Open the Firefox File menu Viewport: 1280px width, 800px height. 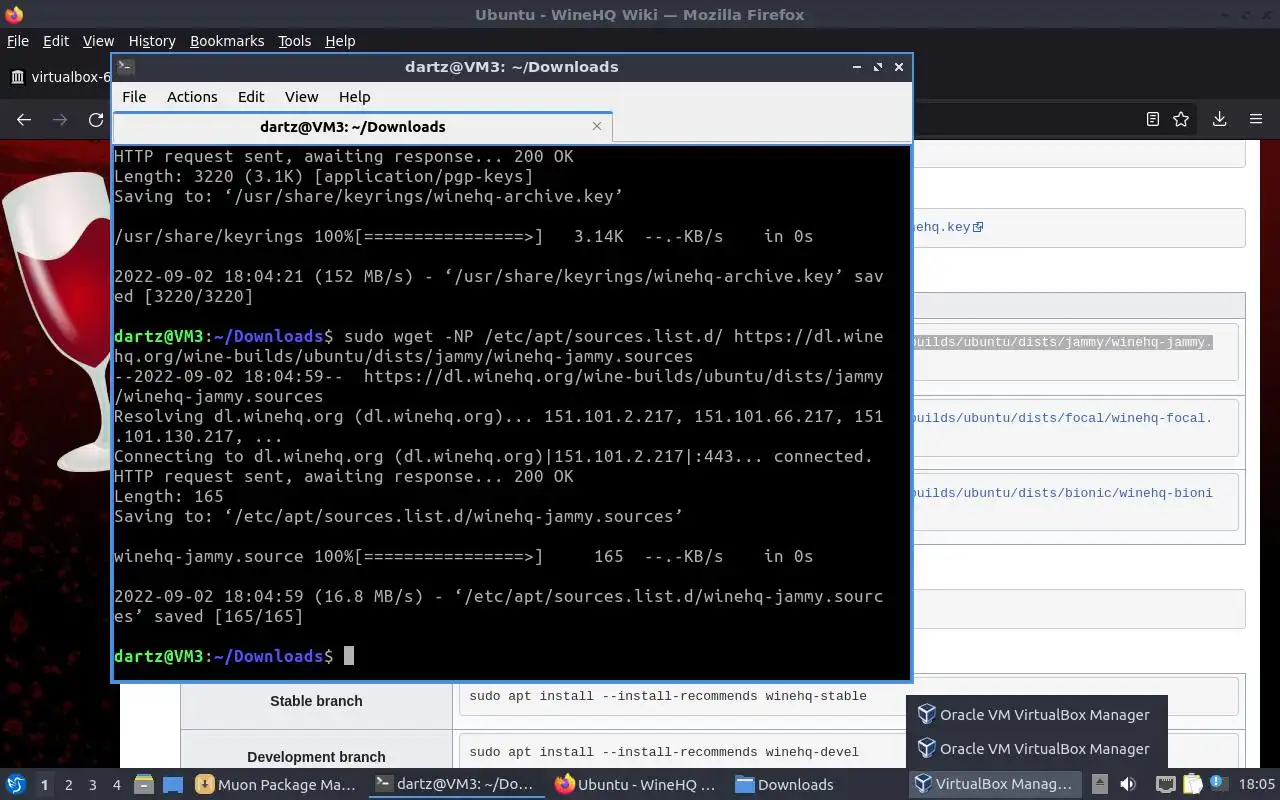17,41
